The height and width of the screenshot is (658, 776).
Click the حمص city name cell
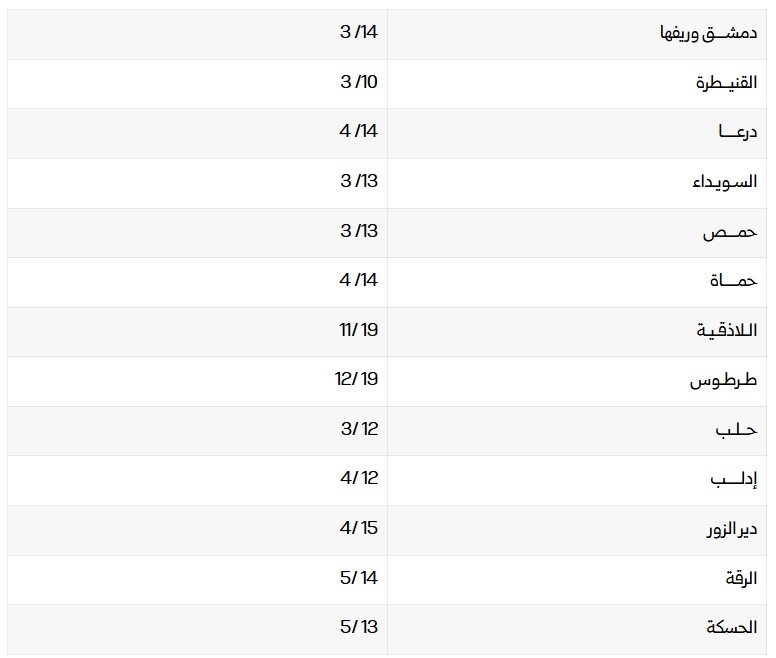[730, 231]
